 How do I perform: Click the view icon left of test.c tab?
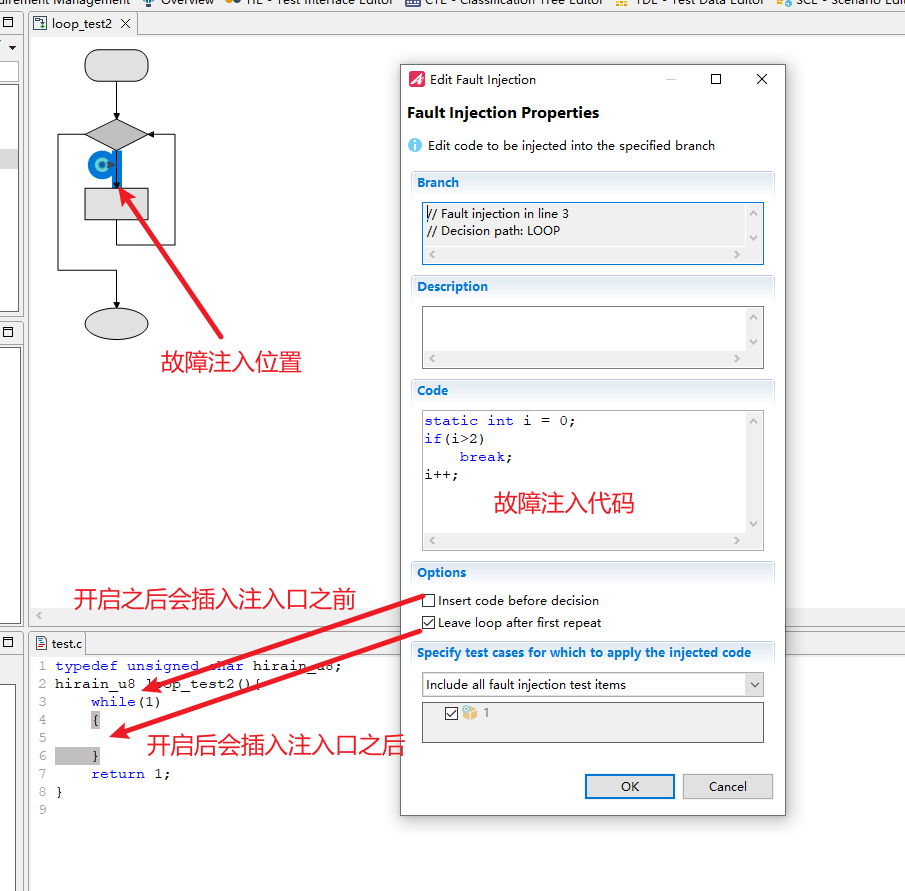(8, 642)
